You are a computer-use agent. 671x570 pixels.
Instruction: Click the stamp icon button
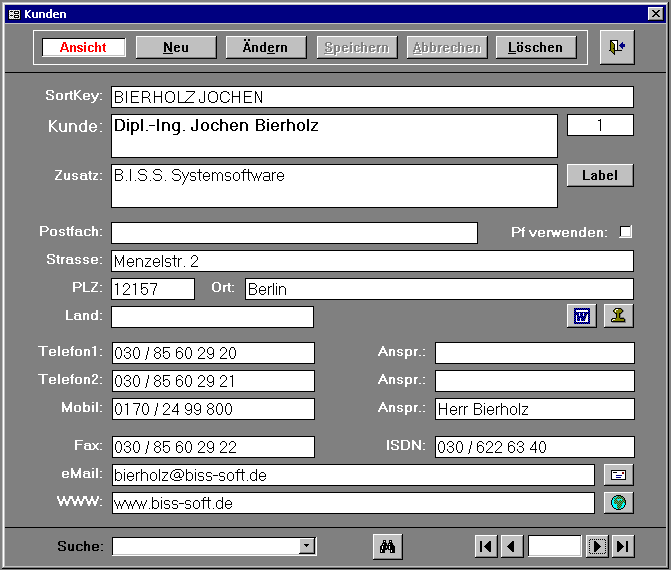[618, 316]
